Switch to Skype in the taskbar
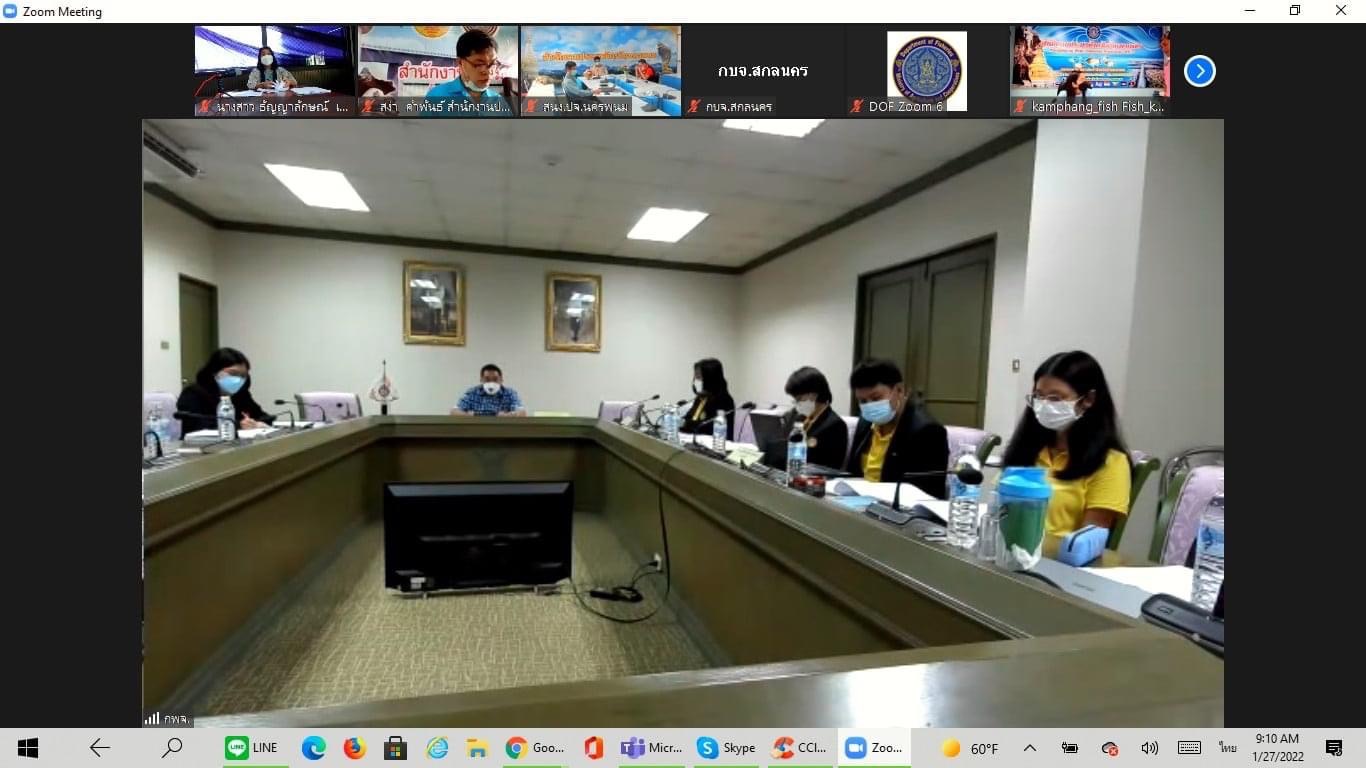This screenshot has height=768, width=1366. [x=727, y=748]
